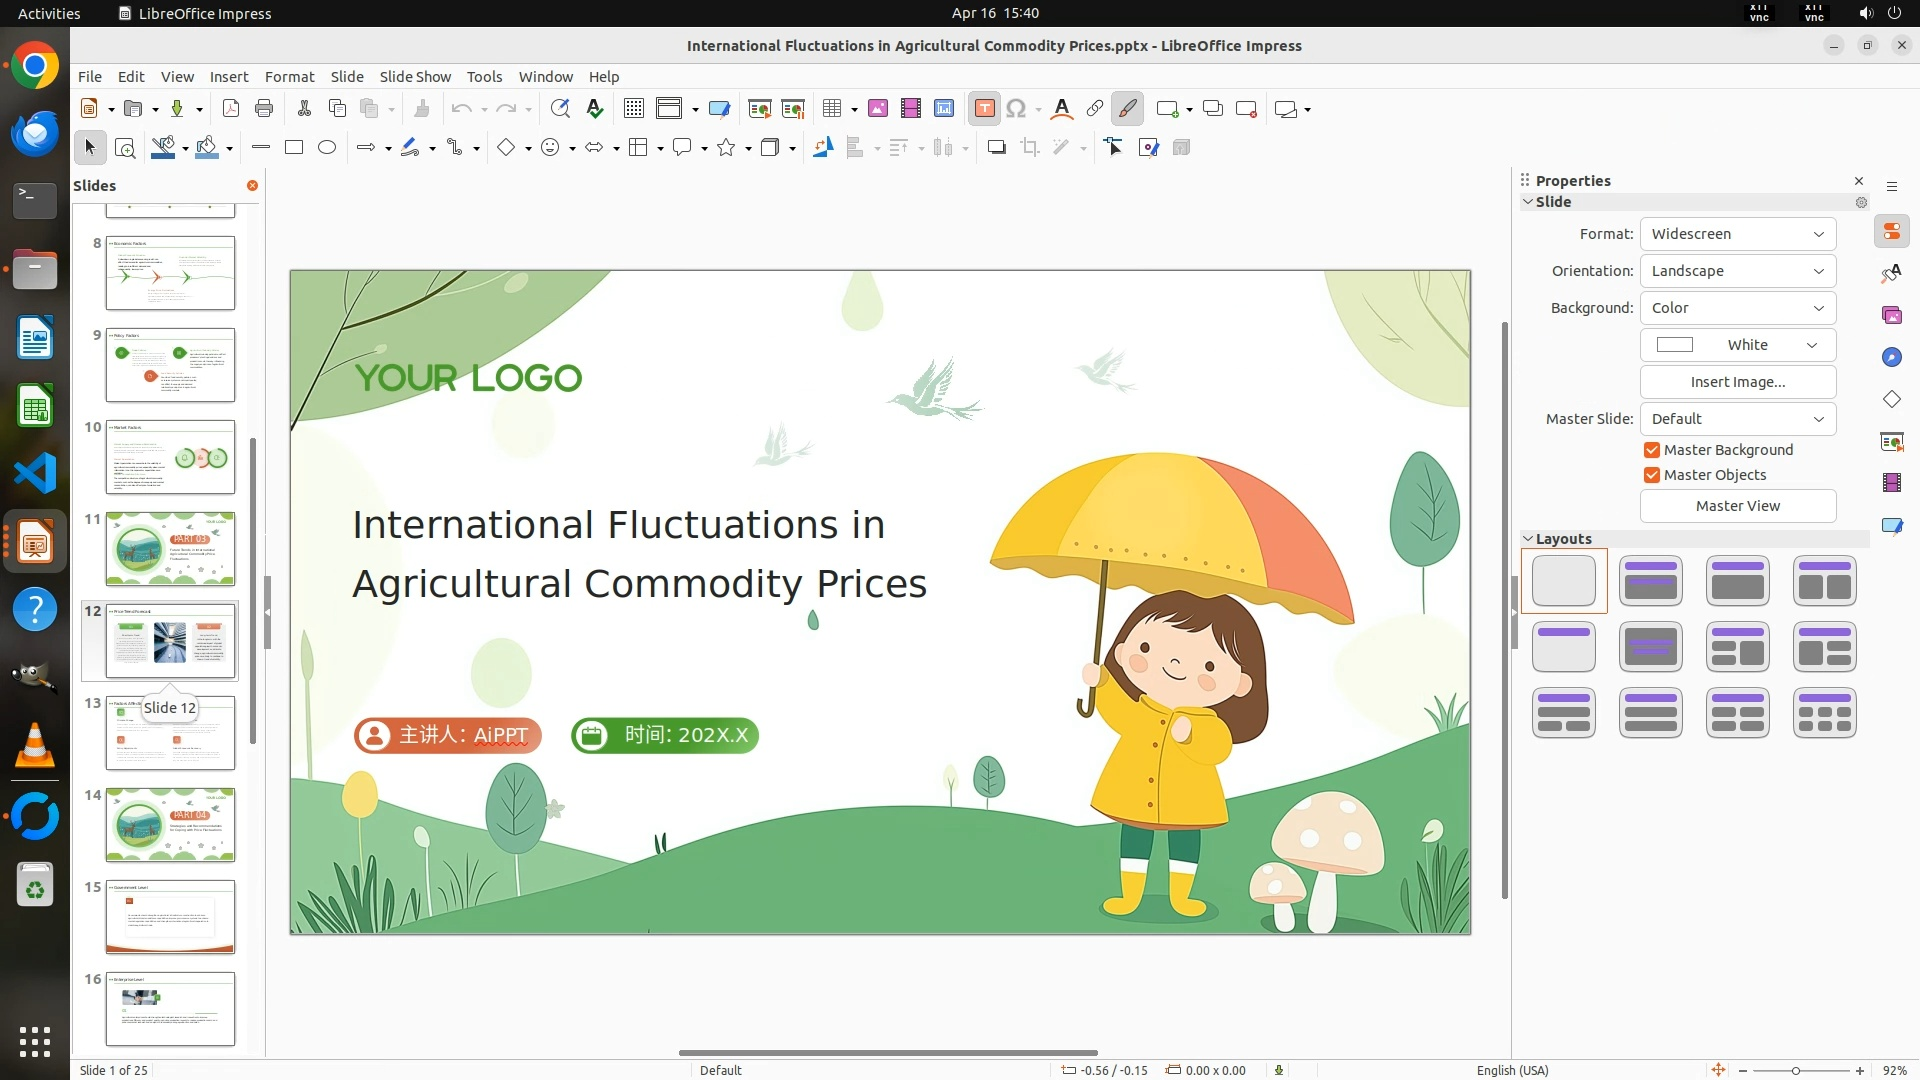Image resolution: width=1920 pixels, height=1080 pixels.
Task: Expand the Master Slide Default dropdown
Action: [1737, 419]
